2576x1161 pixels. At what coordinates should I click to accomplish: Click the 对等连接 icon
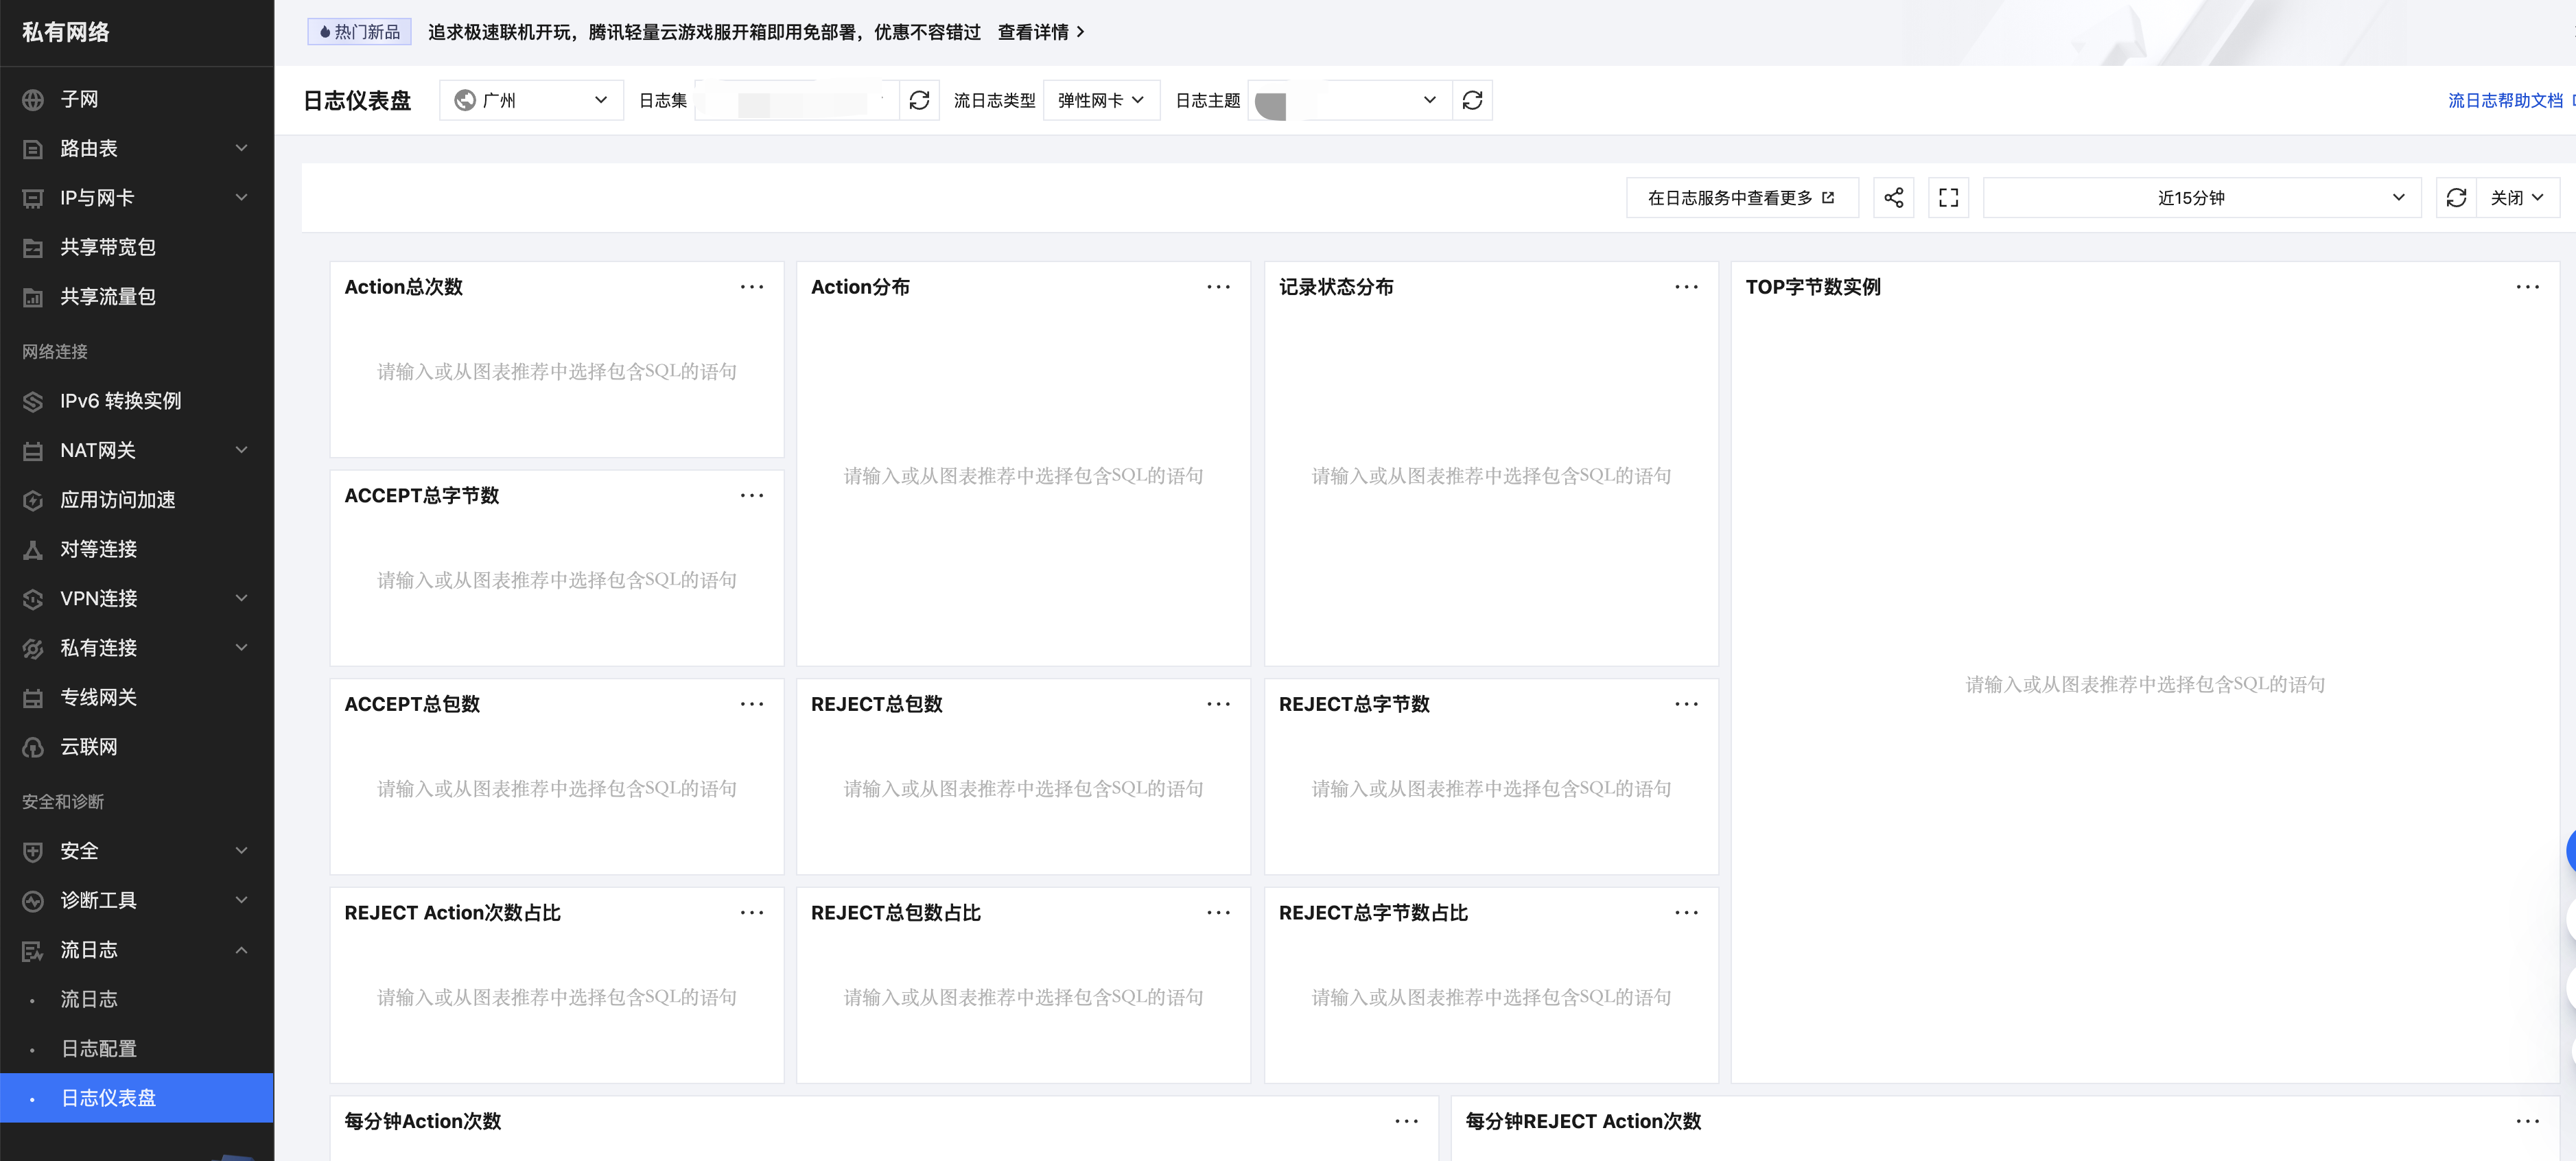(x=33, y=549)
